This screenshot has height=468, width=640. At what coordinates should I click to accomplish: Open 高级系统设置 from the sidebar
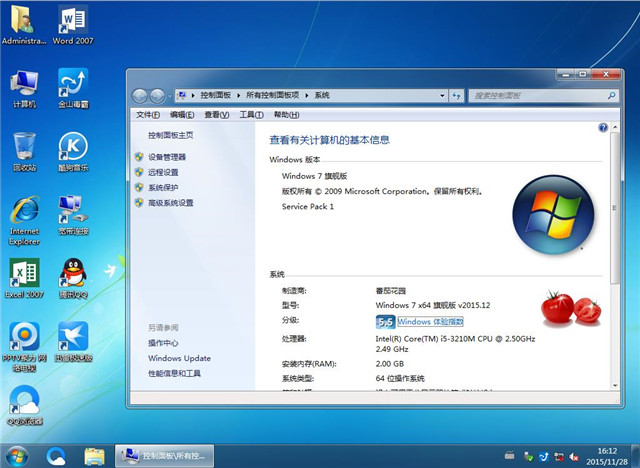click(x=171, y=202)
